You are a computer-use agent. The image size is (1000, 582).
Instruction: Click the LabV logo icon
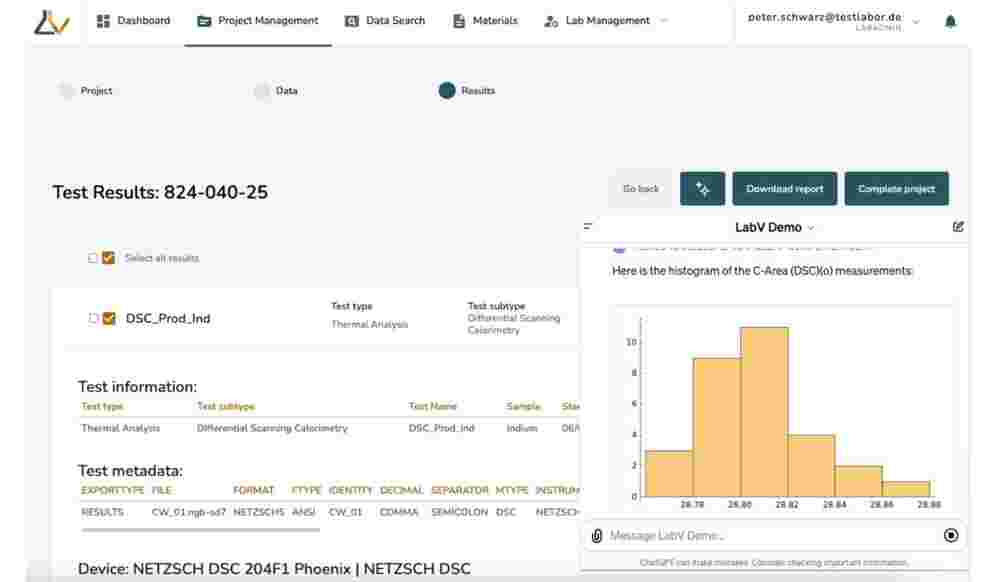(51, 22)
